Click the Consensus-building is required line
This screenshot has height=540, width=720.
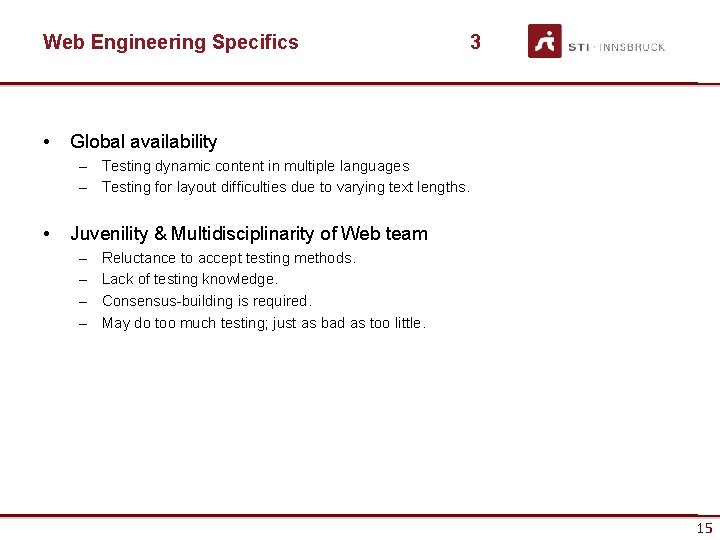pyautogui.click(x=207, y=301)
